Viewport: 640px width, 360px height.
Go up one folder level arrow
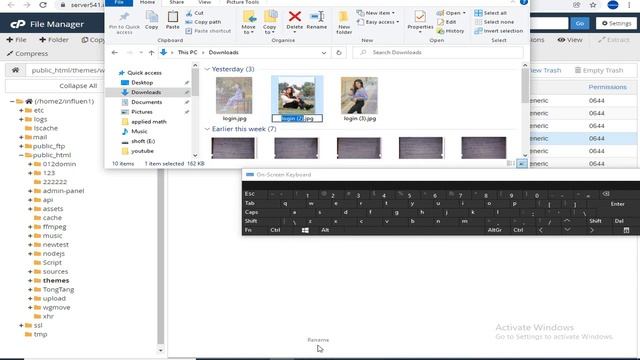point(151,53)
